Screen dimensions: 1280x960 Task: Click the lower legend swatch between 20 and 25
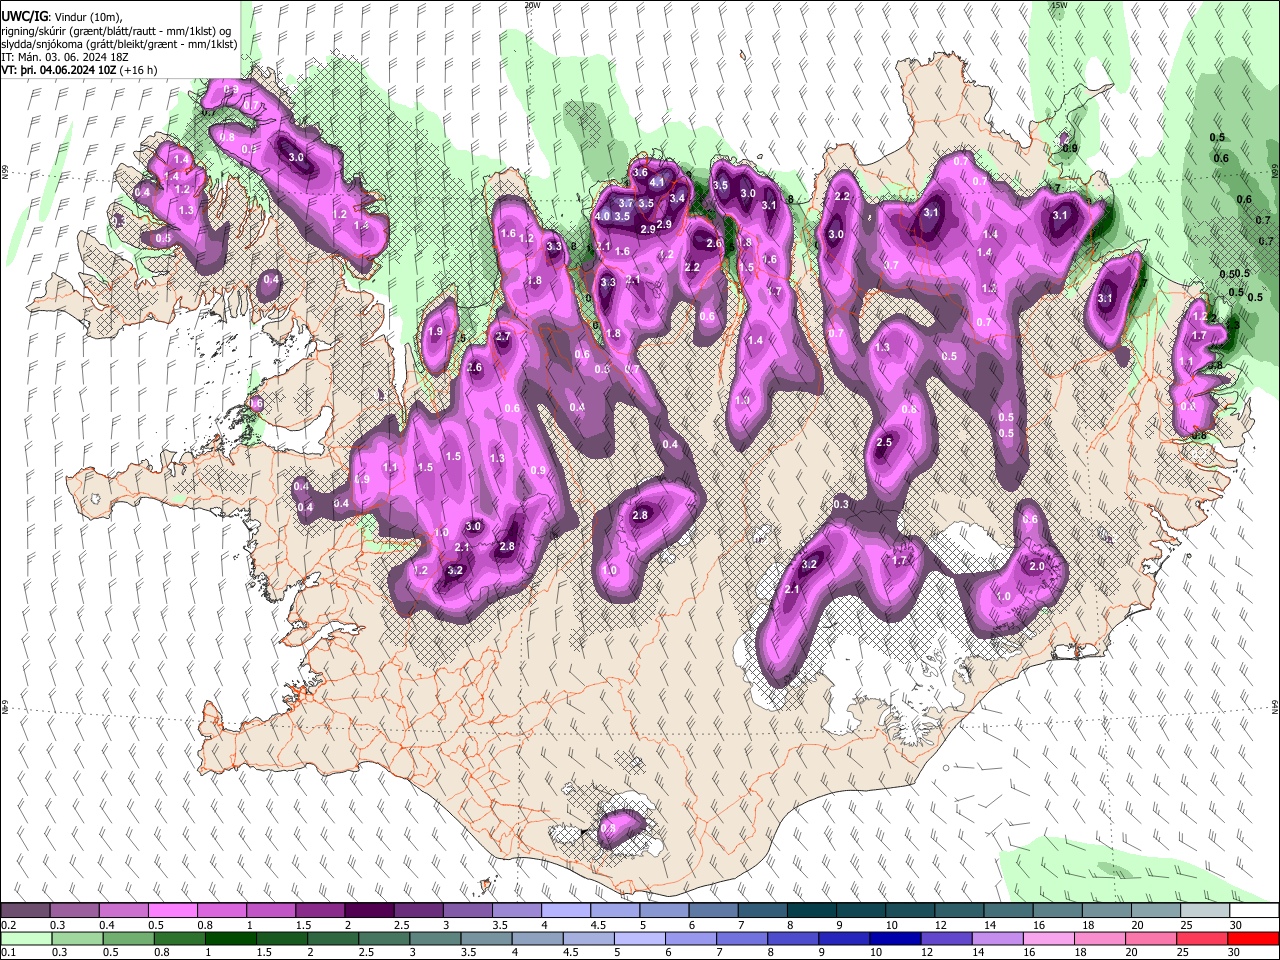pyautogui.click(x=1152, y=938)
